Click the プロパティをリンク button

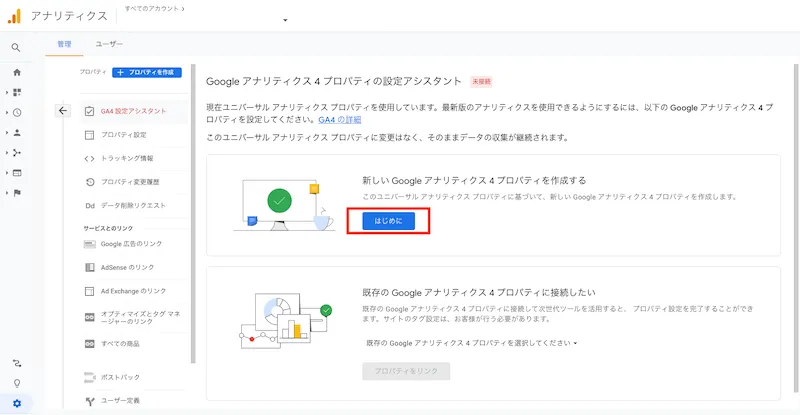pyautogui.click(x=406, y=371)
